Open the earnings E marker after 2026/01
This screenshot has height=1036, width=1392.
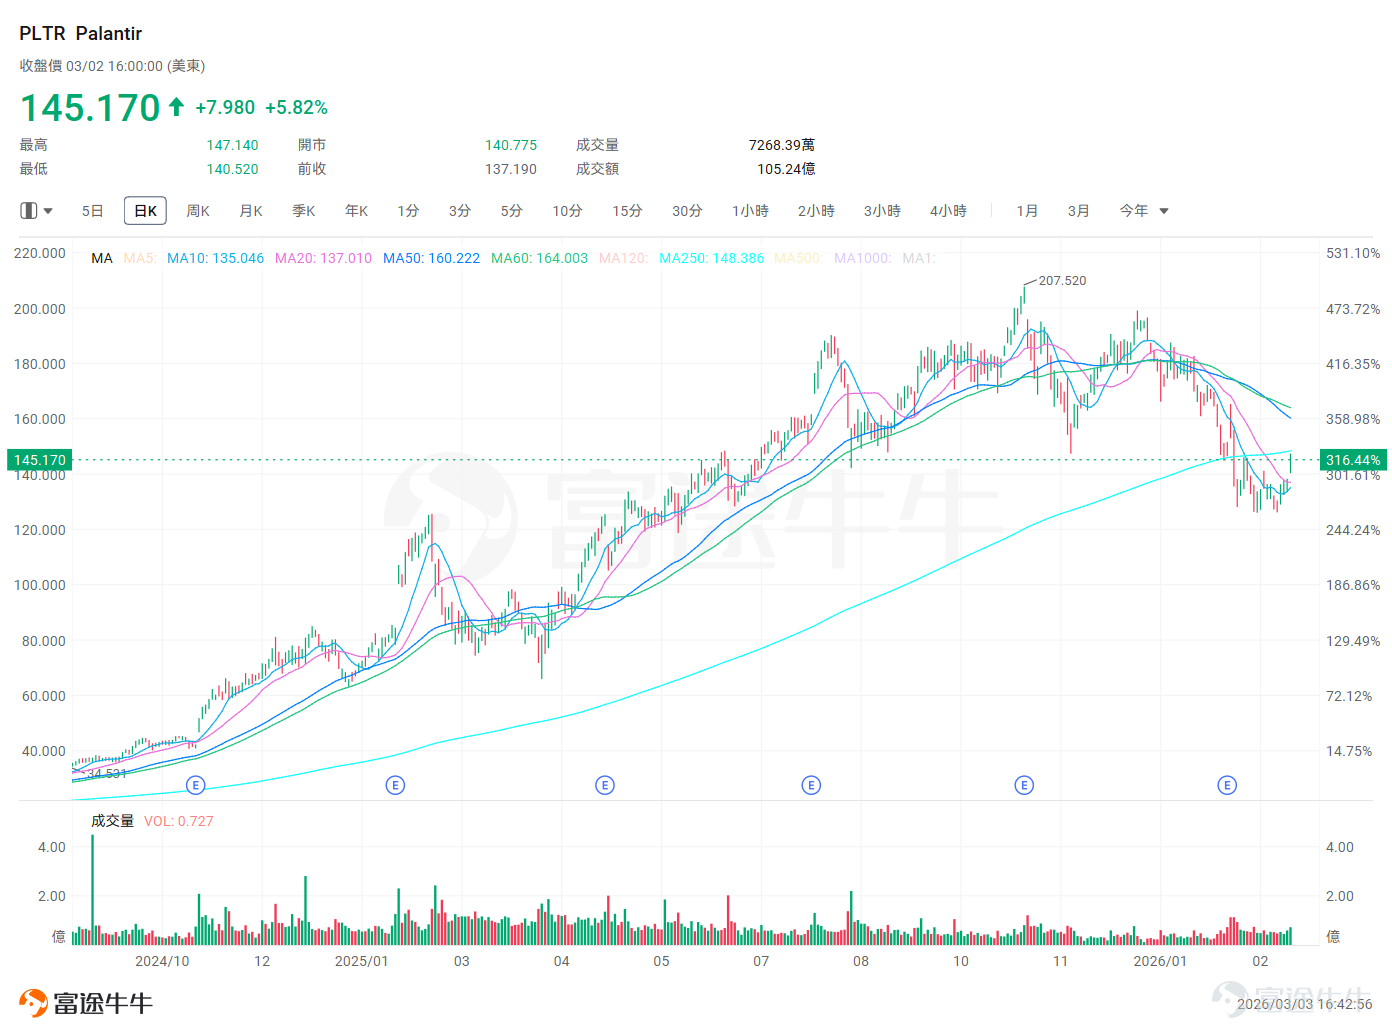1227,785
